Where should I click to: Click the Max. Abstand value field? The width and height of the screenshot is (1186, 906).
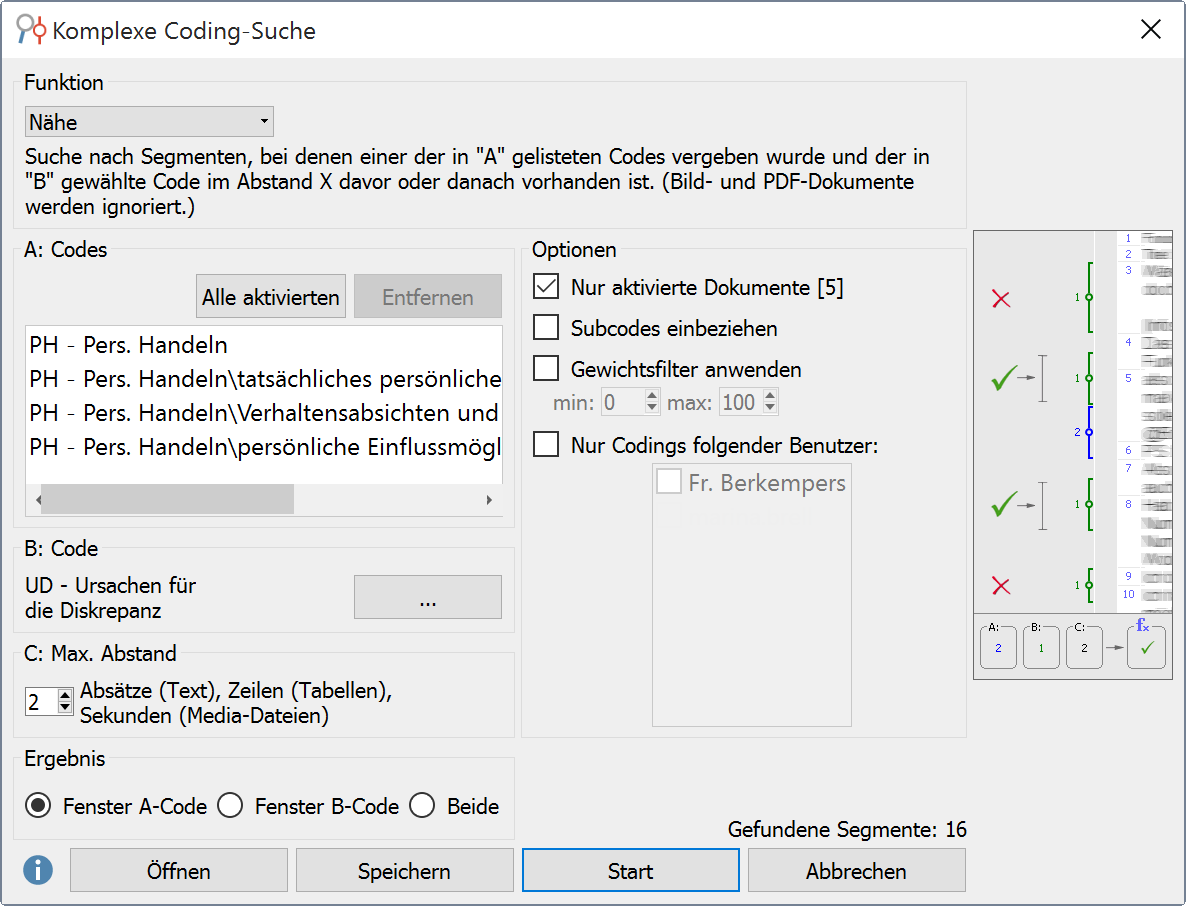click(41, 702)
